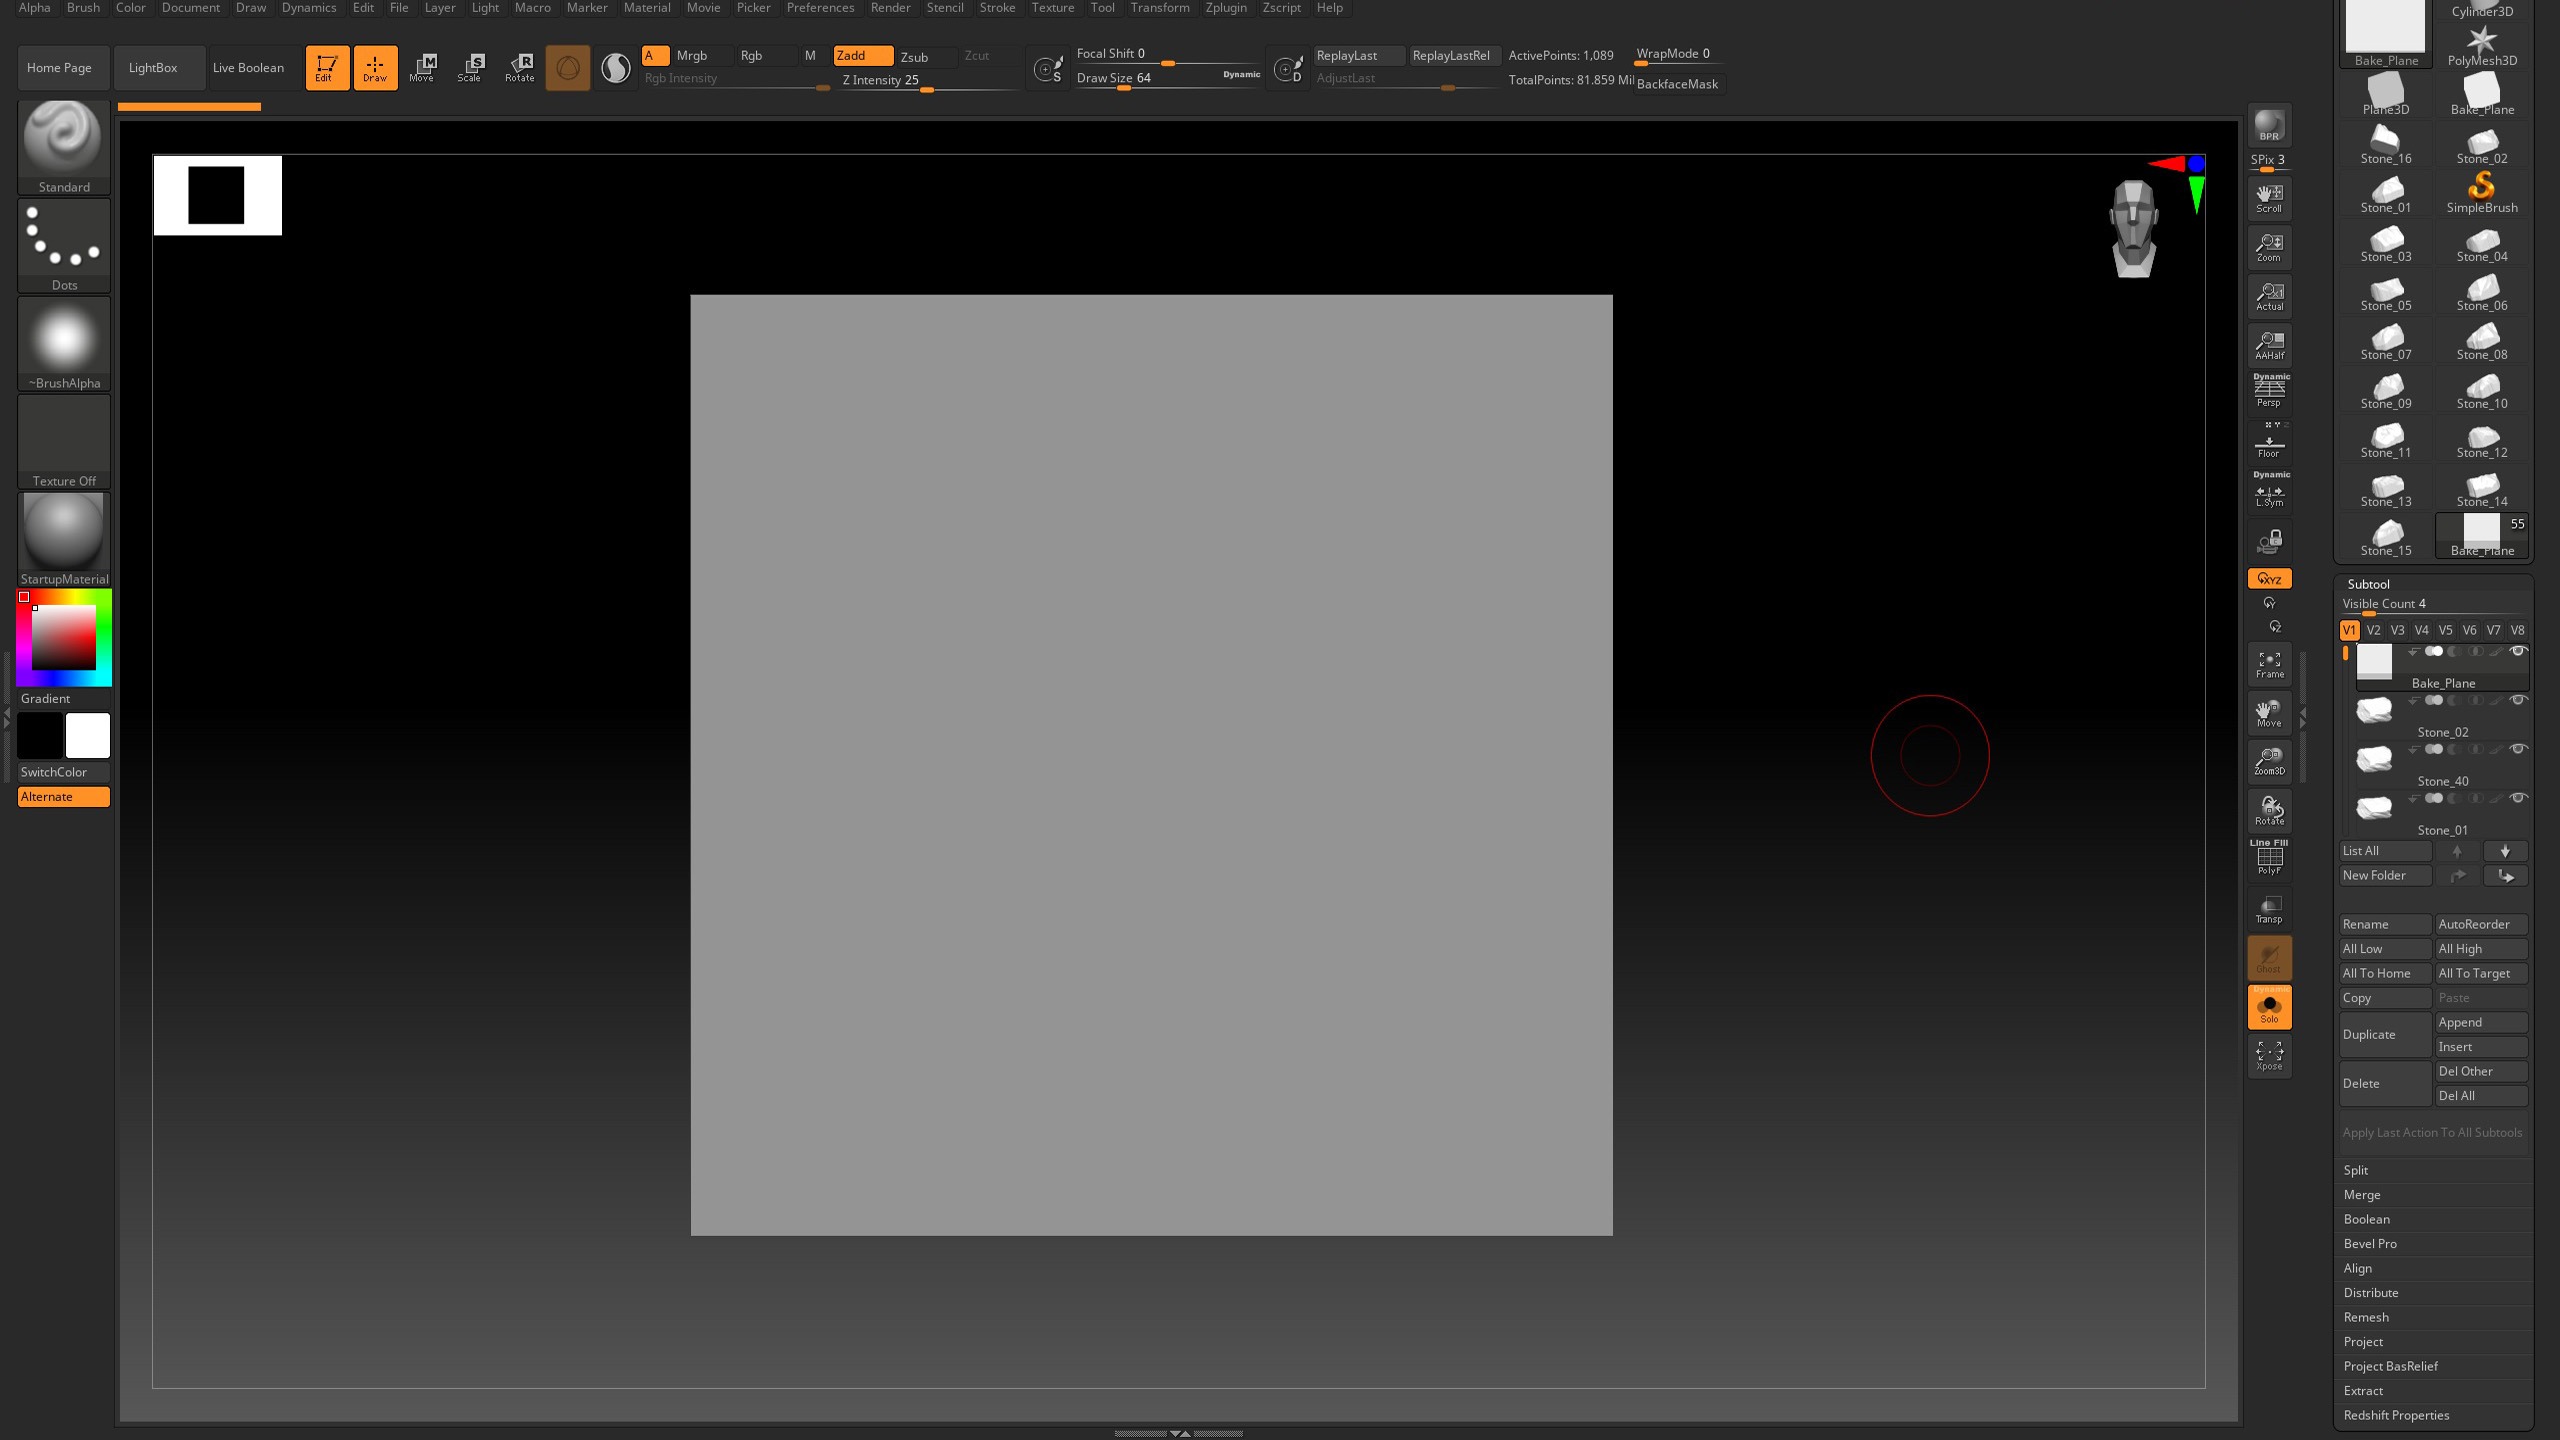2560x1440 pixels.
Task: Select the Scale tool icon
Action: point(470,67)
